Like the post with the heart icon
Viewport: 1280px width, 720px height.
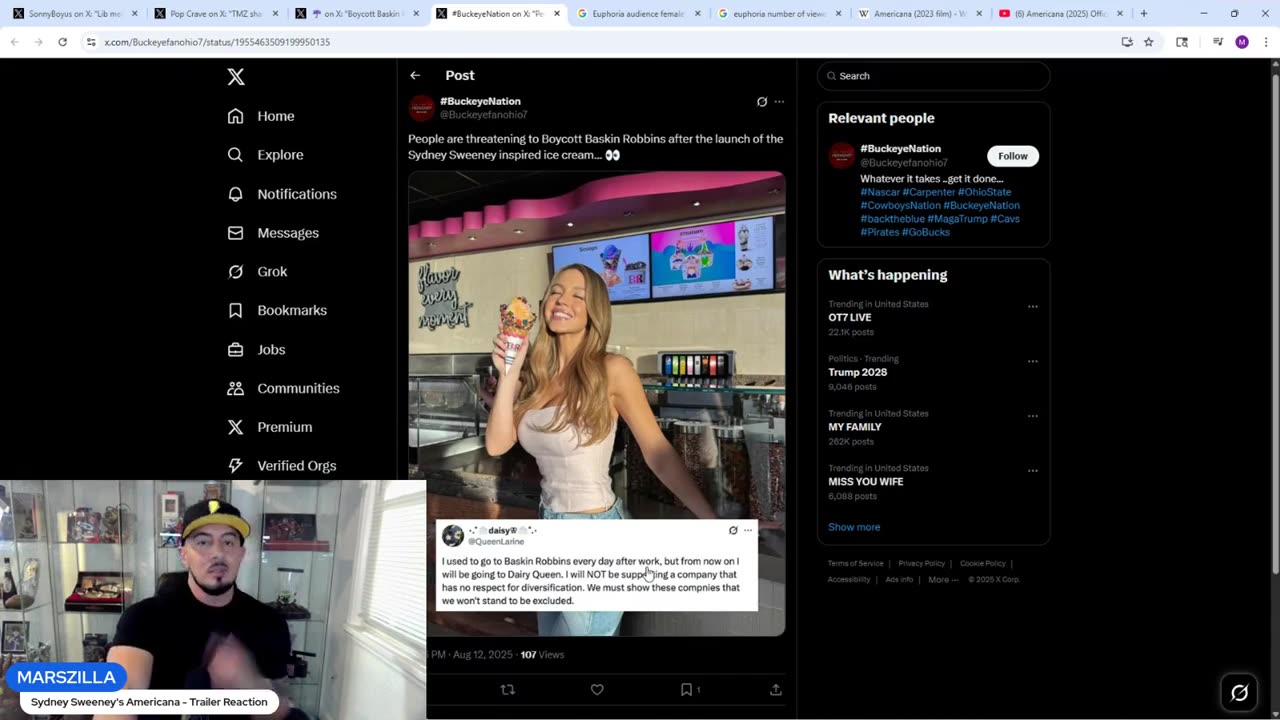coord(597,690)
